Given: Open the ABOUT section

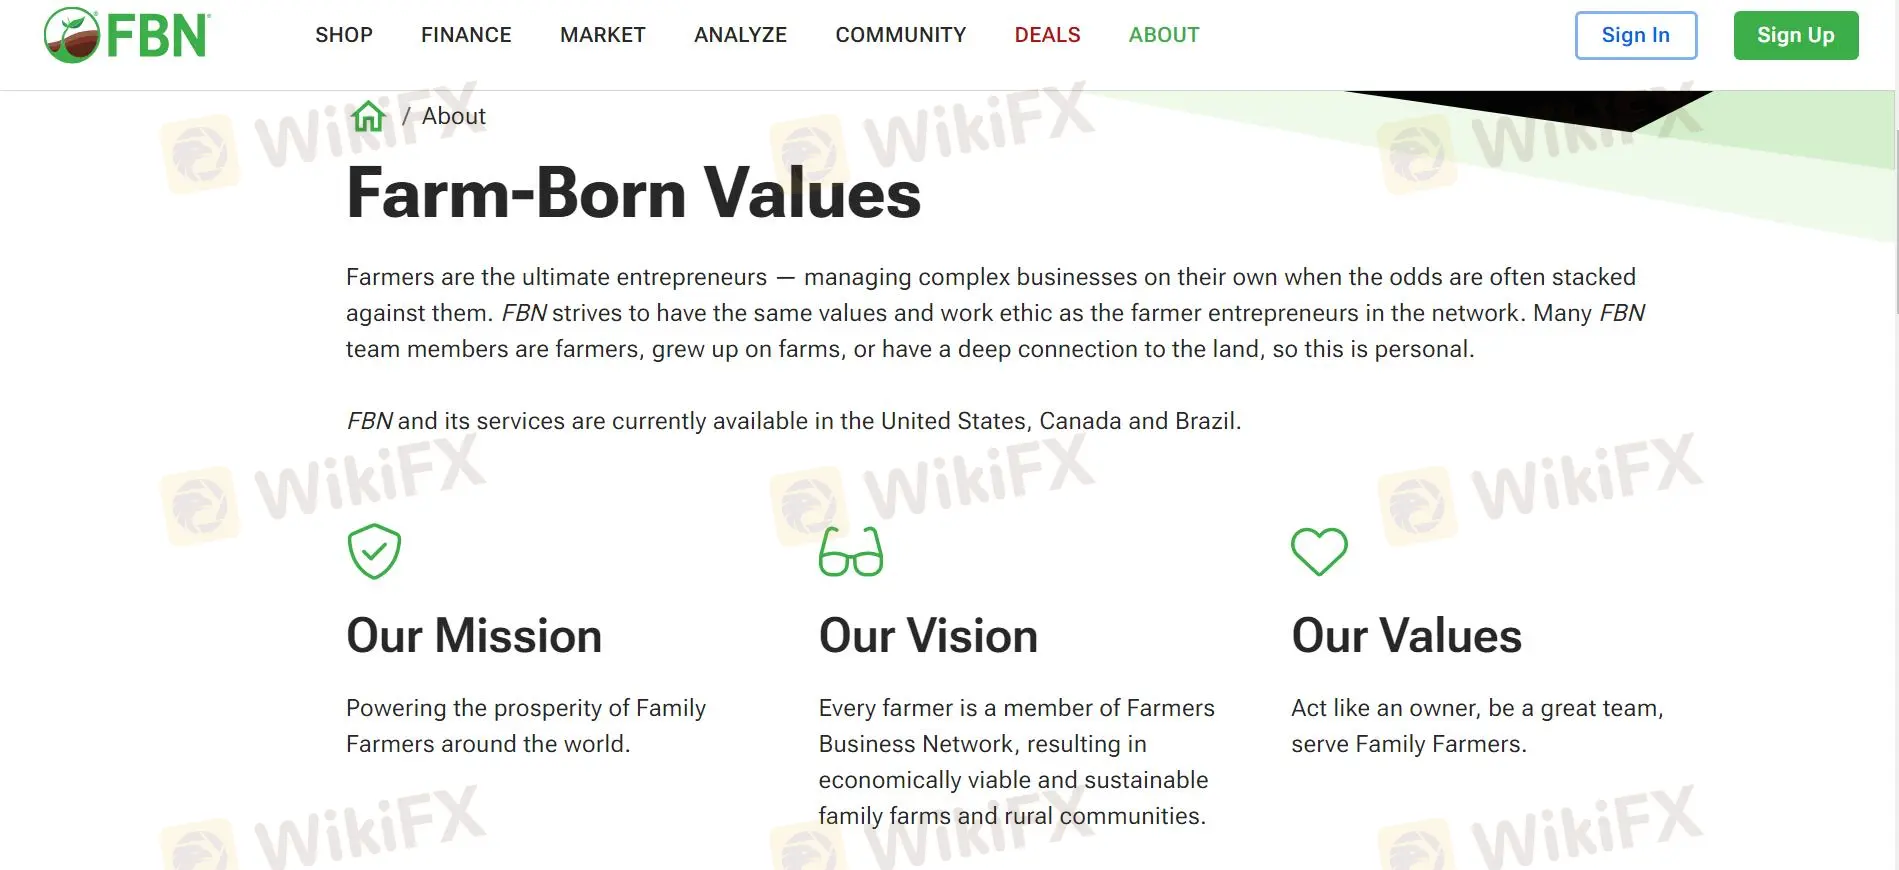Looking at the screenshot, I should tap(1163, 34).
